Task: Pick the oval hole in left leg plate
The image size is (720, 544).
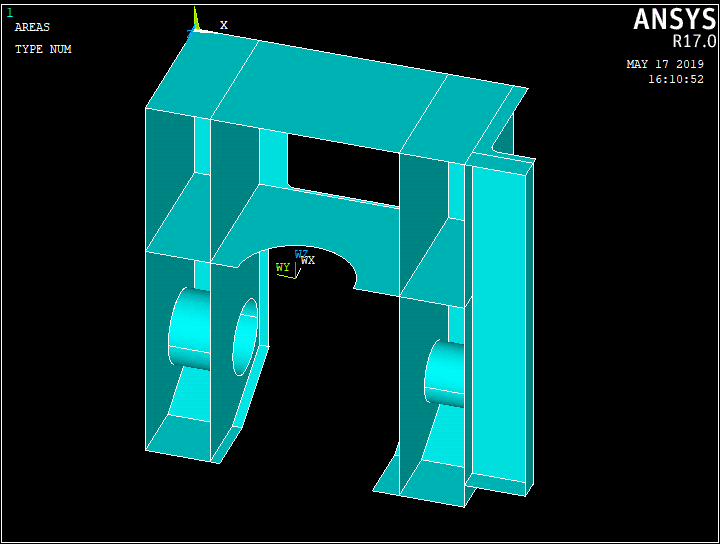Action: [245, 336]
